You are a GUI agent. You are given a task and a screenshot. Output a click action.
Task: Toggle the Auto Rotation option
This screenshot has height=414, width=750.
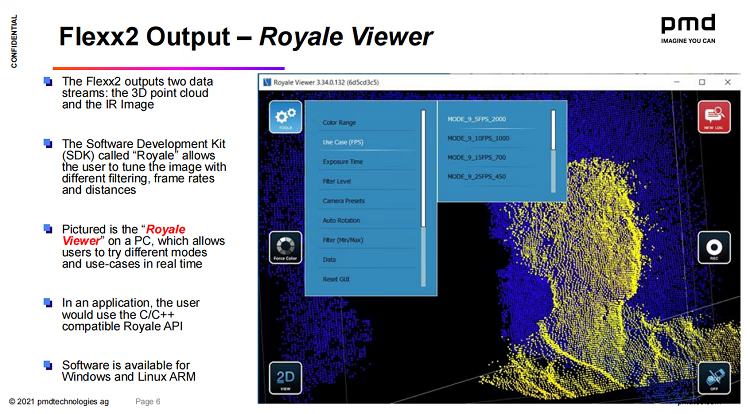[x=341, y=219]
